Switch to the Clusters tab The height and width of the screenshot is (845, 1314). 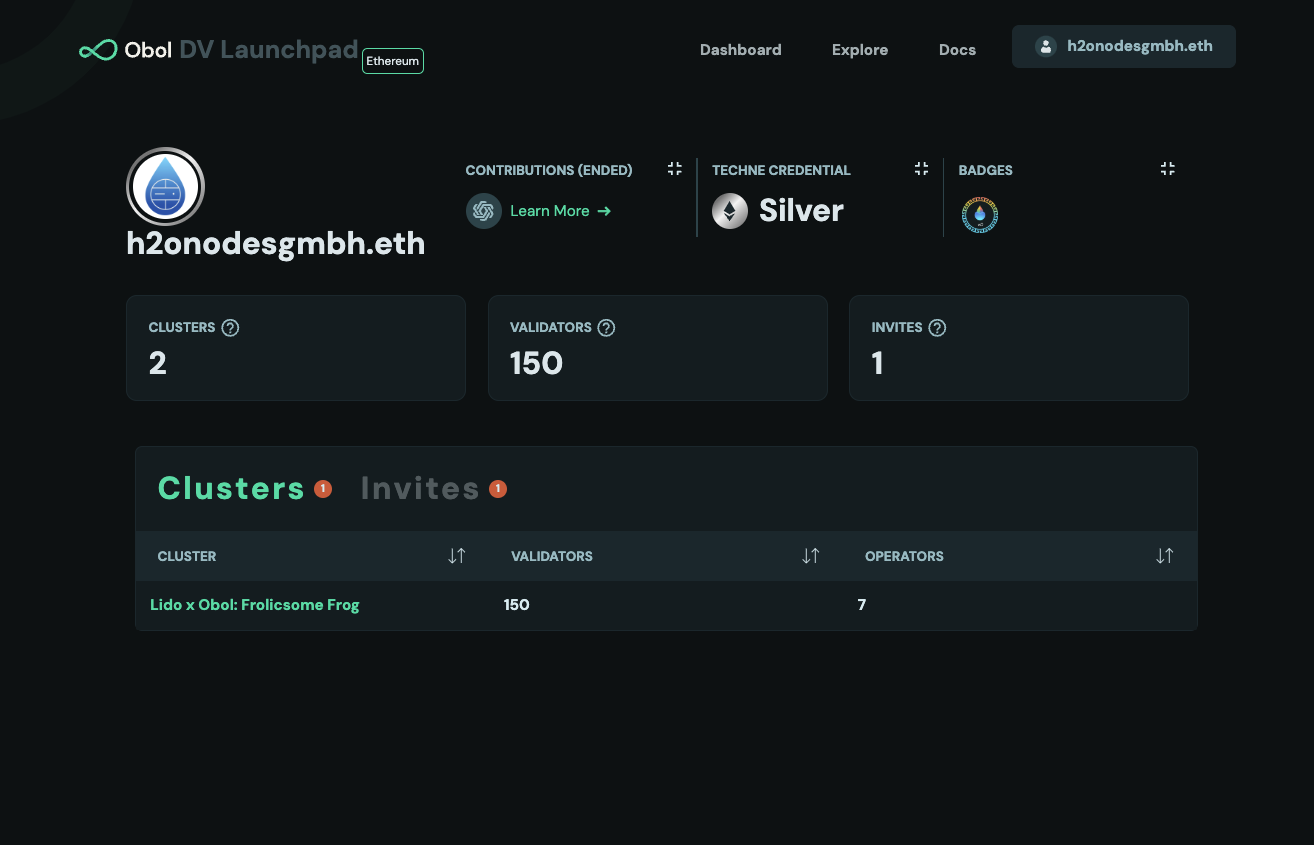click(x=231, y=488)
